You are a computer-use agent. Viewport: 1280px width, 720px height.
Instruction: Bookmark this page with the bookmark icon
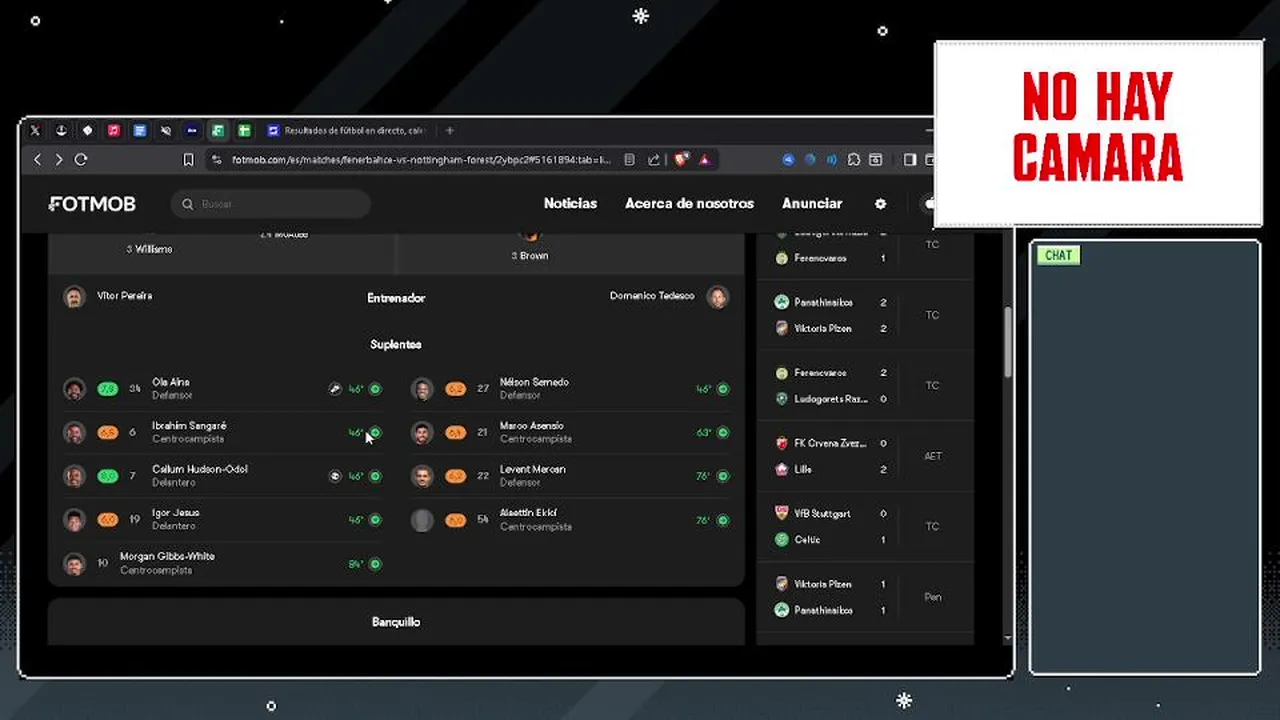point(188,160)
